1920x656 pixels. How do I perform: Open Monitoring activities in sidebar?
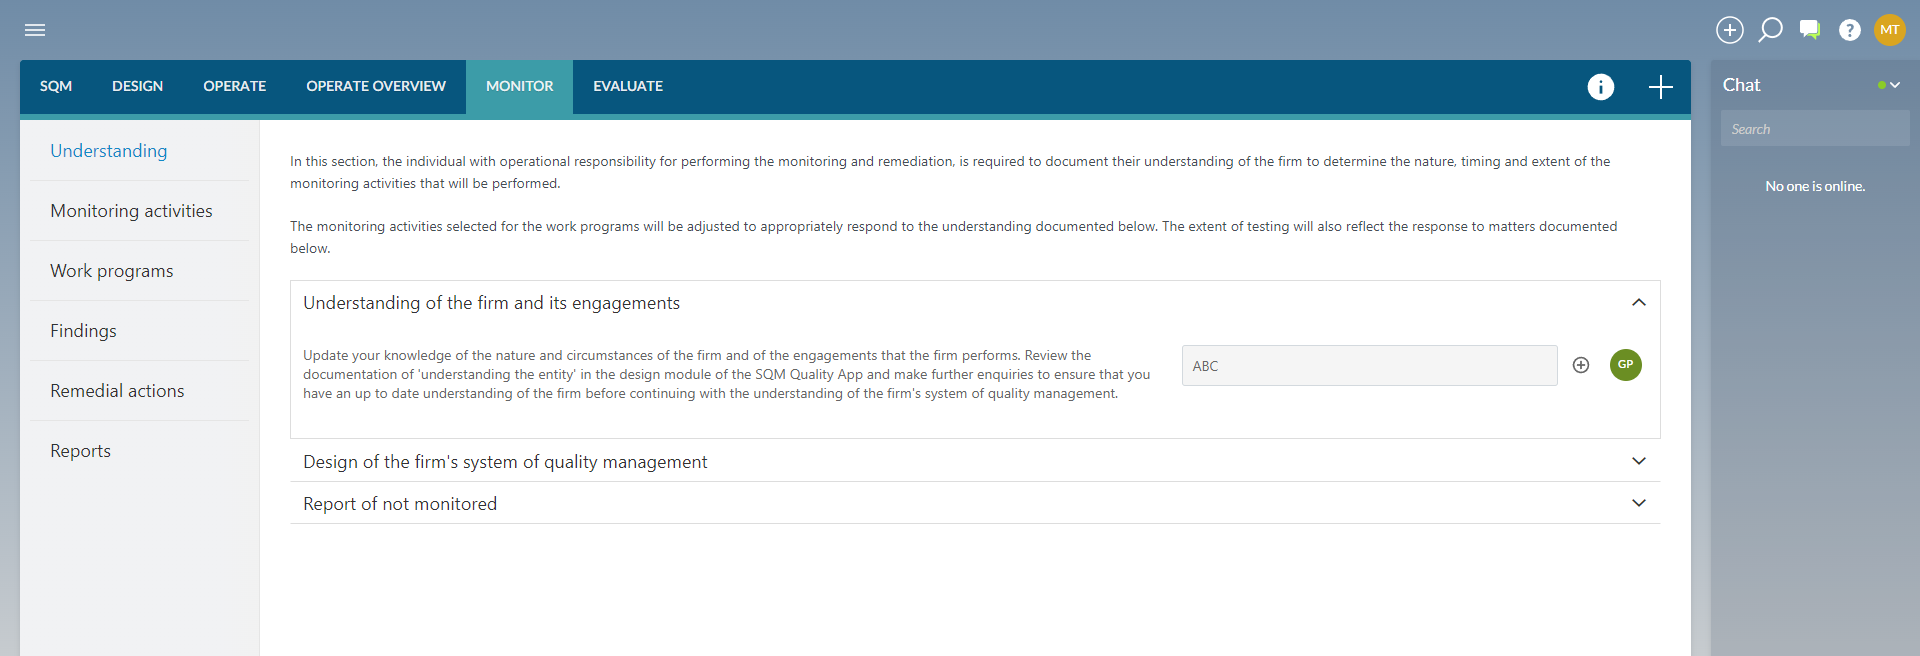131,211
